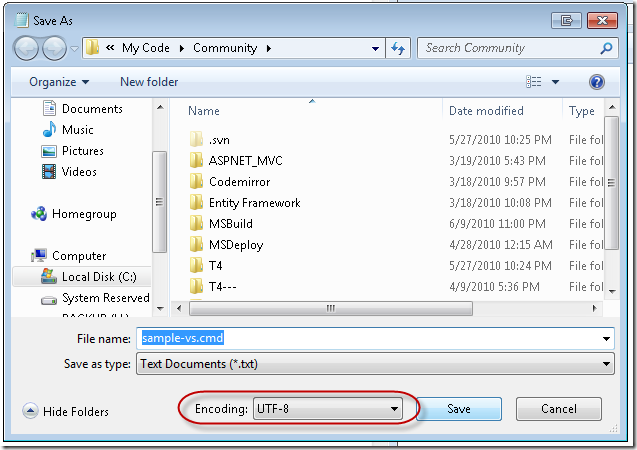Screen dimensions: 637x450
Task: Open the Encoding UTF-8 dropdown
Action: pos(328,409)
